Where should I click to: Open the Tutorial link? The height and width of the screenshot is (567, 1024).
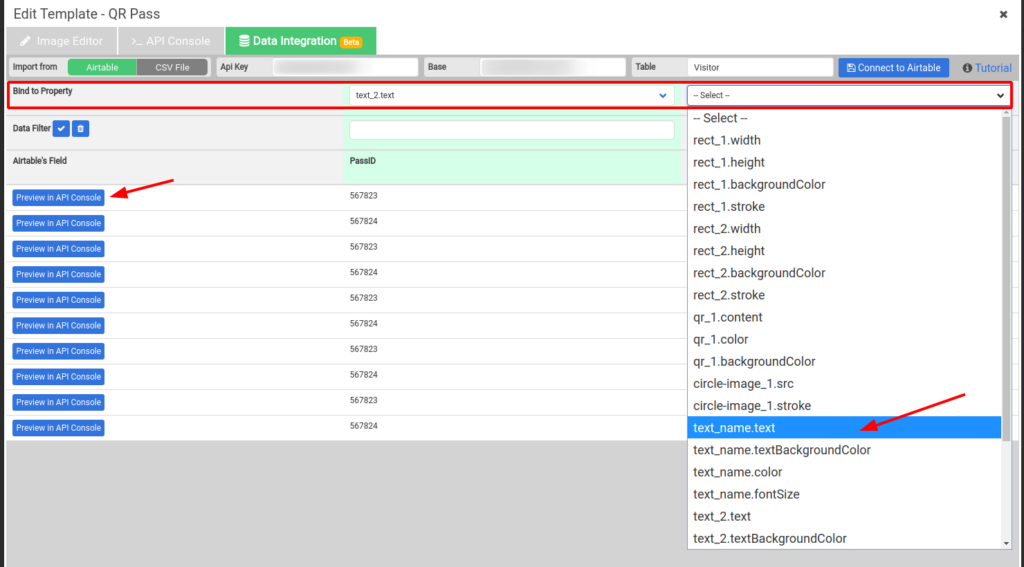(x=987, y=68)
